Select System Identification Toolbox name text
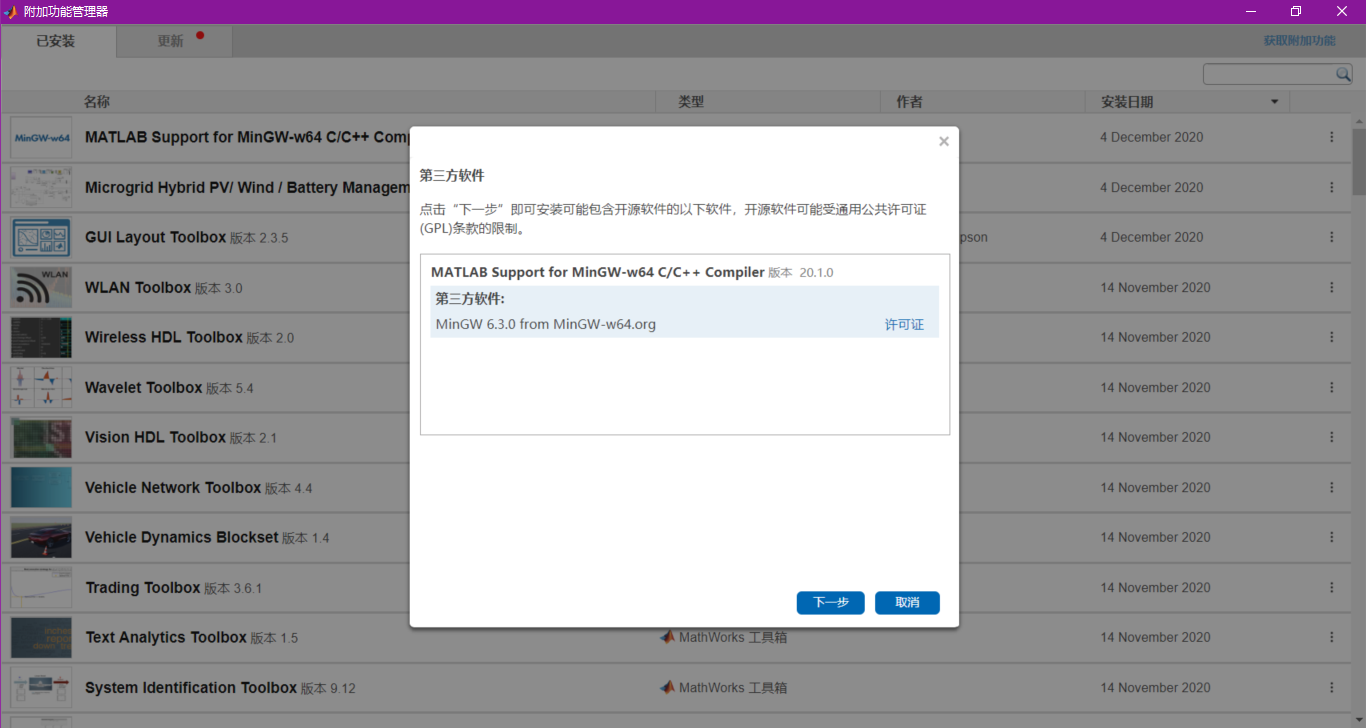Image resolution: width=1366 pixels, height=728 pixels. pos(191,687)
